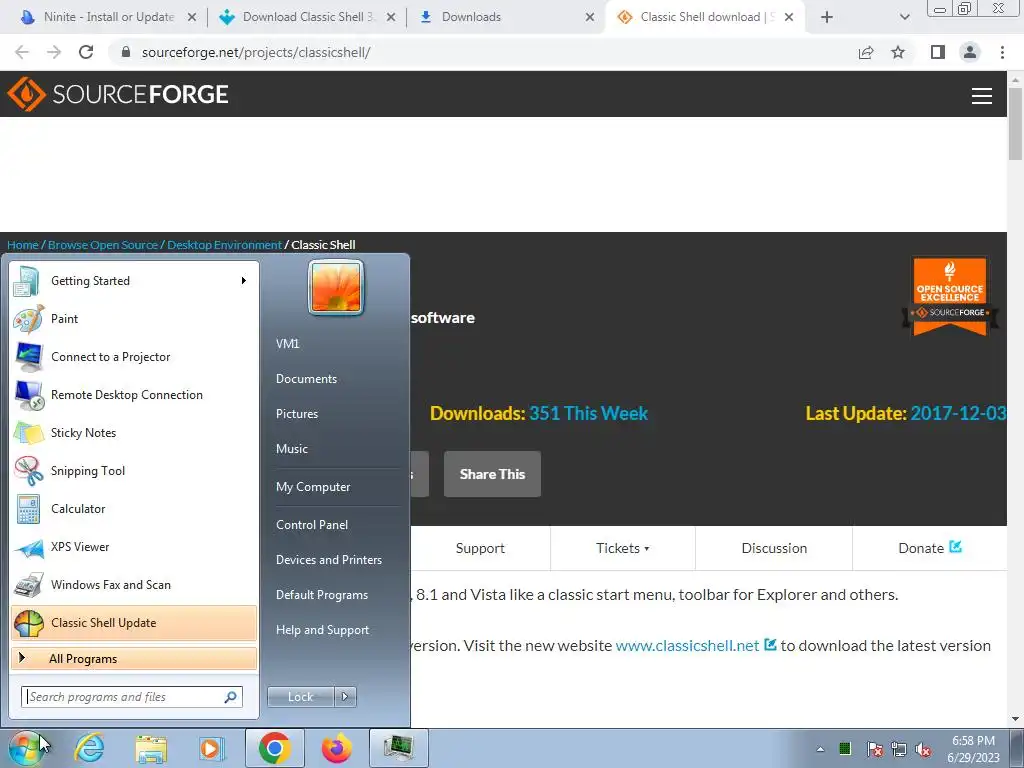This screenshot has width=1024, height=768.
Task: Open the Donate tab
Action: [929, 548]
